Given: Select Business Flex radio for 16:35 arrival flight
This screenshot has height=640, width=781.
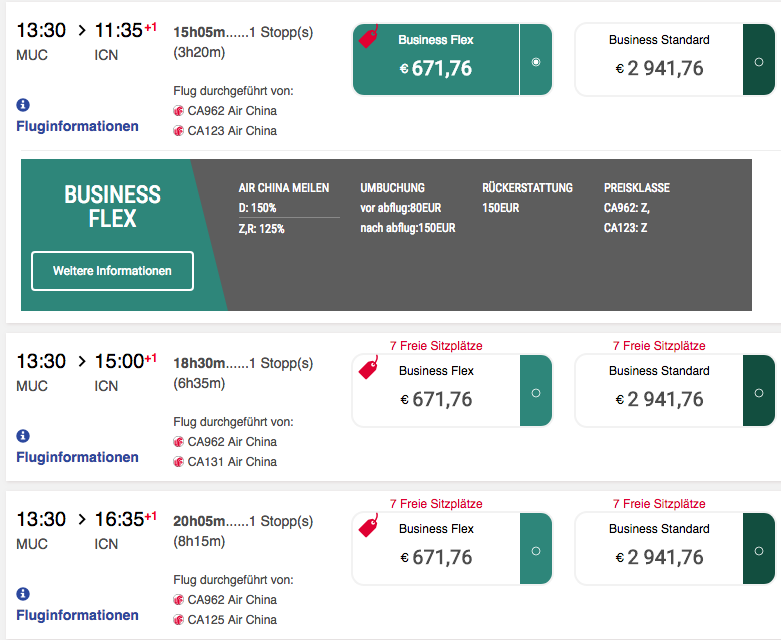Looking at the screenshot, I should tap(536, 550).
